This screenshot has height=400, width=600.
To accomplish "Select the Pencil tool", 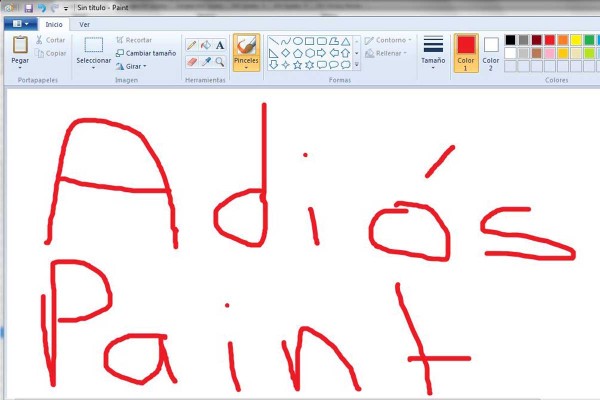I will (x=191, y=45).
